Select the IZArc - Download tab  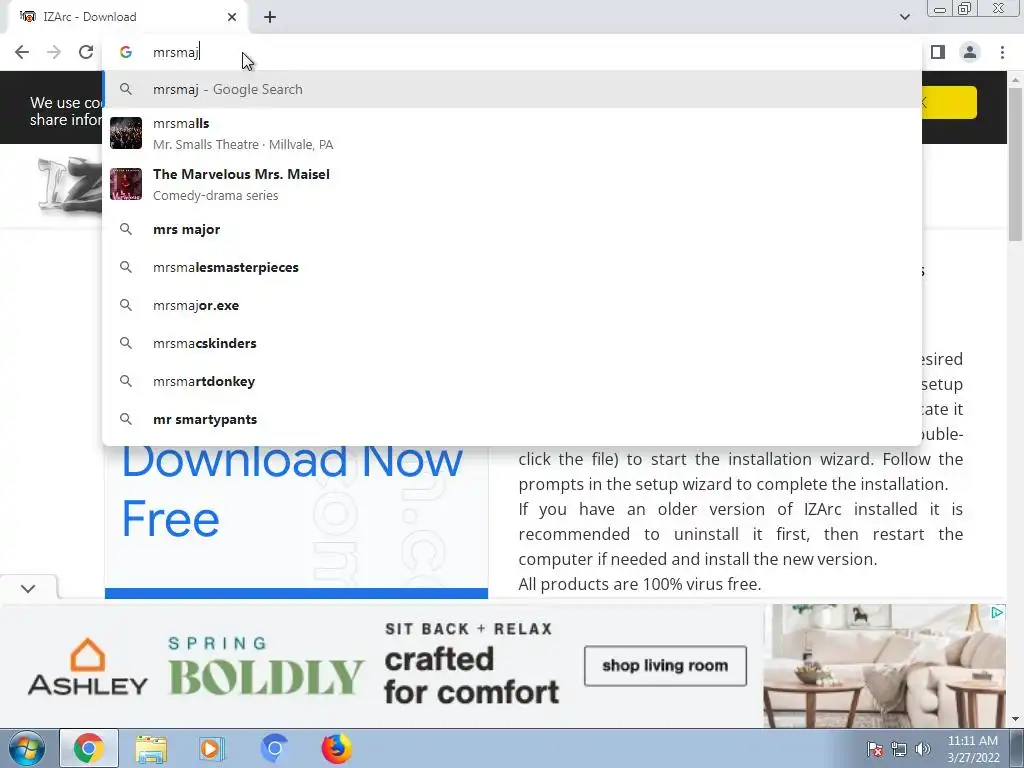pos(127,17)
